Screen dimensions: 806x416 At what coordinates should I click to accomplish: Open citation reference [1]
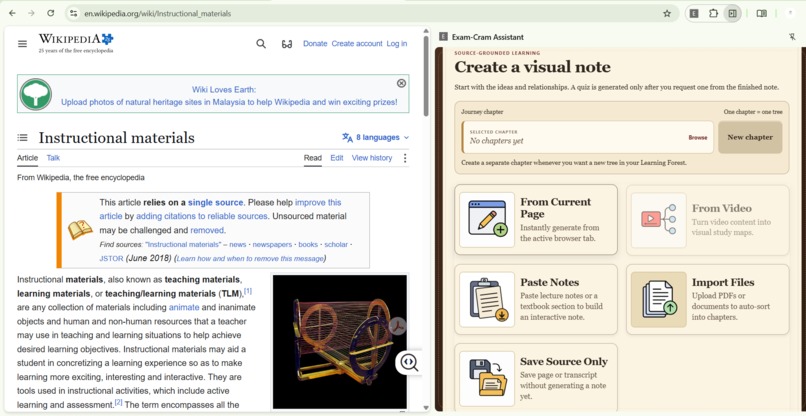(x=248, y=291)
